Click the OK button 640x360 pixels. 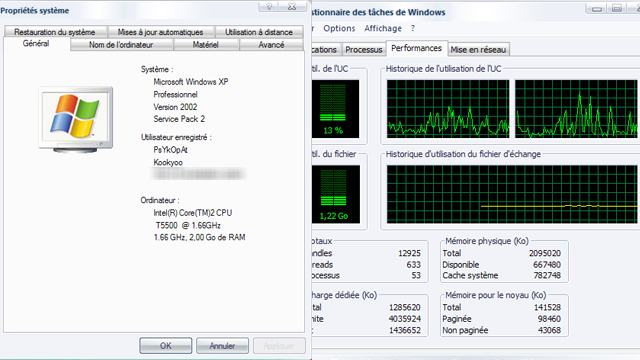click(165, 346)
